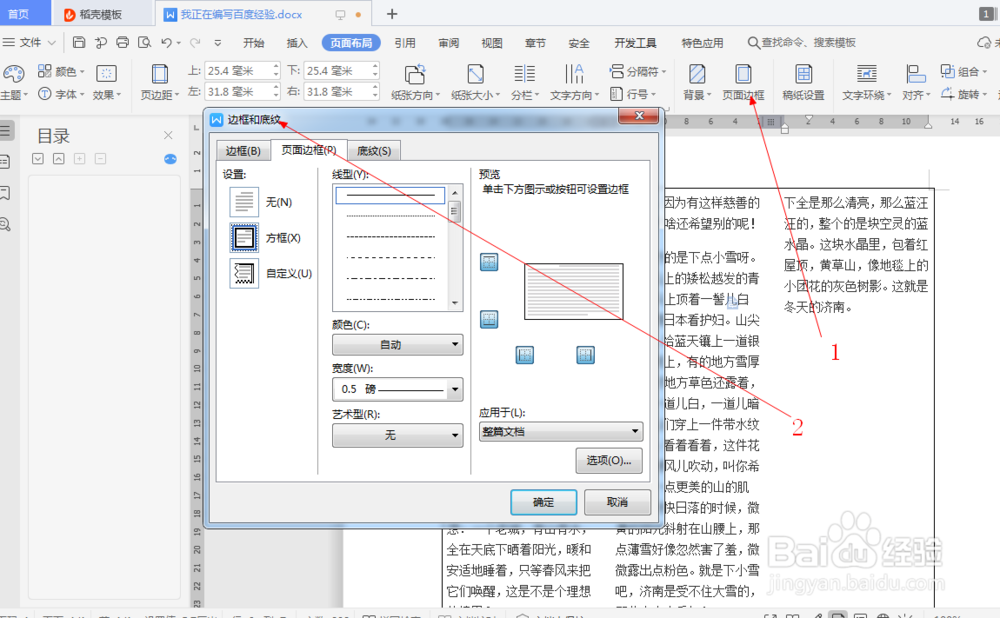The height and width of the screenshot is (618, 1000).
Task: Open 插入 ribbon tab
Action: coord(297,43)
